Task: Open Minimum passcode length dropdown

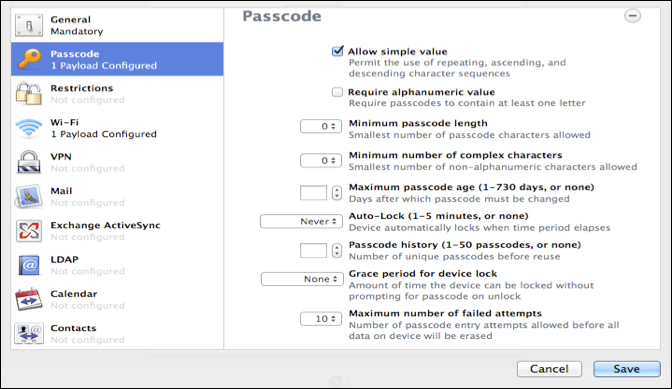Action: click(321, 126)
